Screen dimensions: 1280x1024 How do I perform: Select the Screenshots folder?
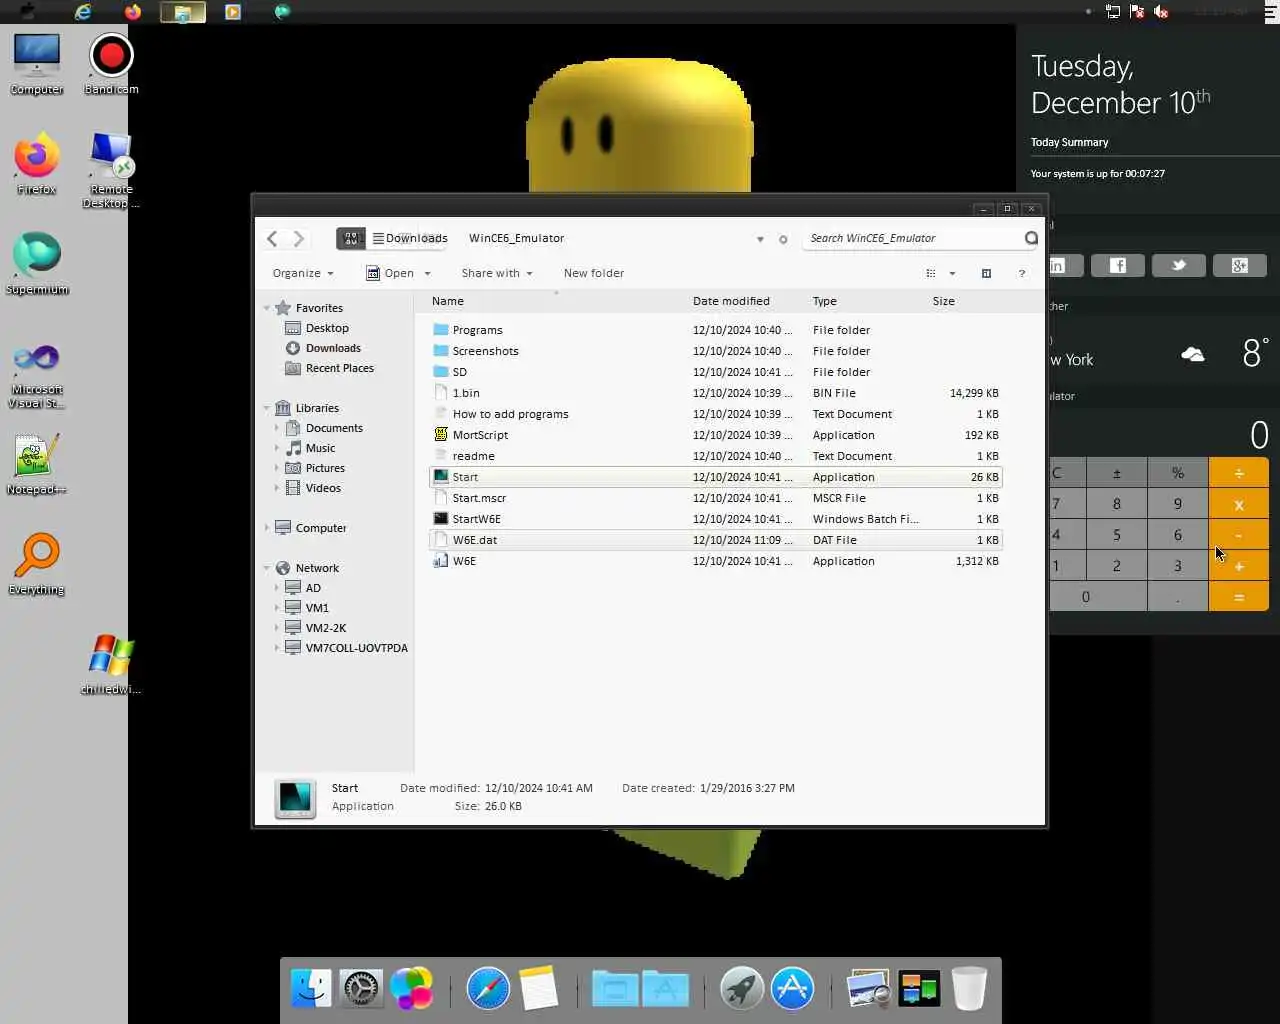pyautogui.click(x=715, y=351)
